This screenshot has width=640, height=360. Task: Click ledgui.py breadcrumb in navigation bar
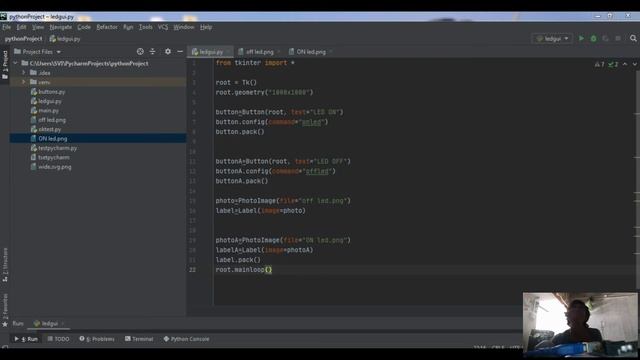(65, 39)
